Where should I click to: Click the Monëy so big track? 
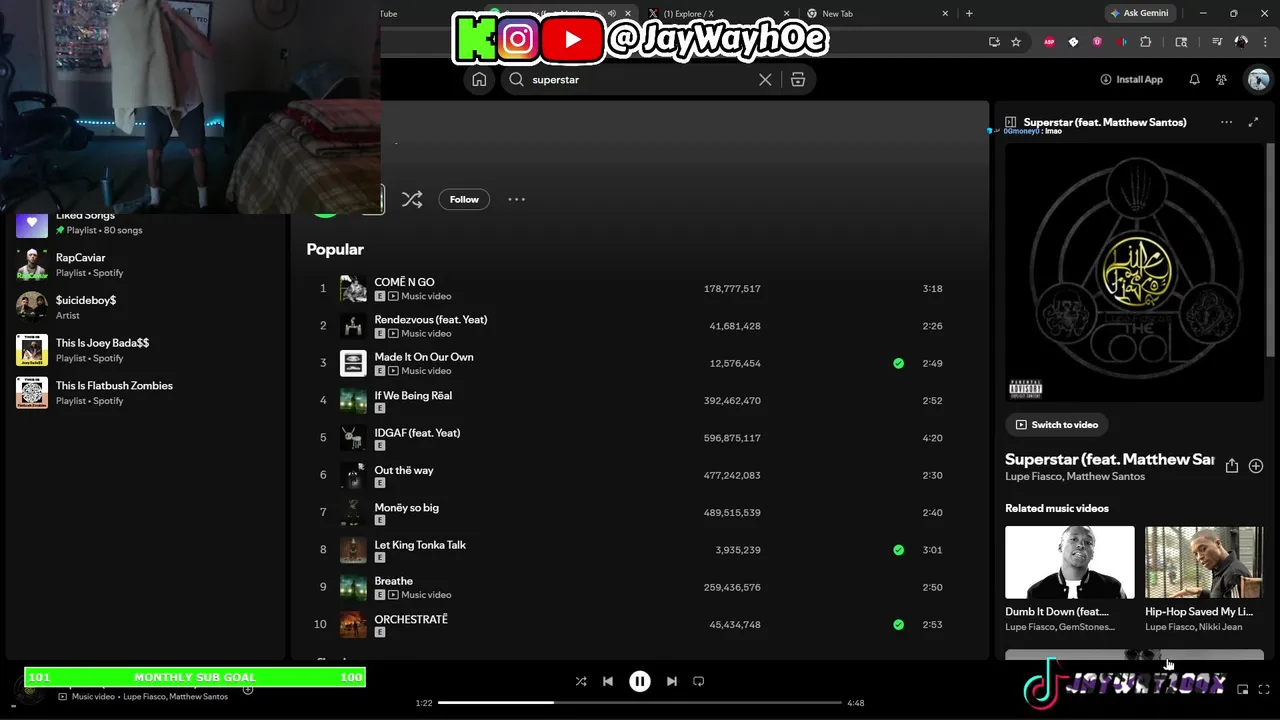(406, 507)
